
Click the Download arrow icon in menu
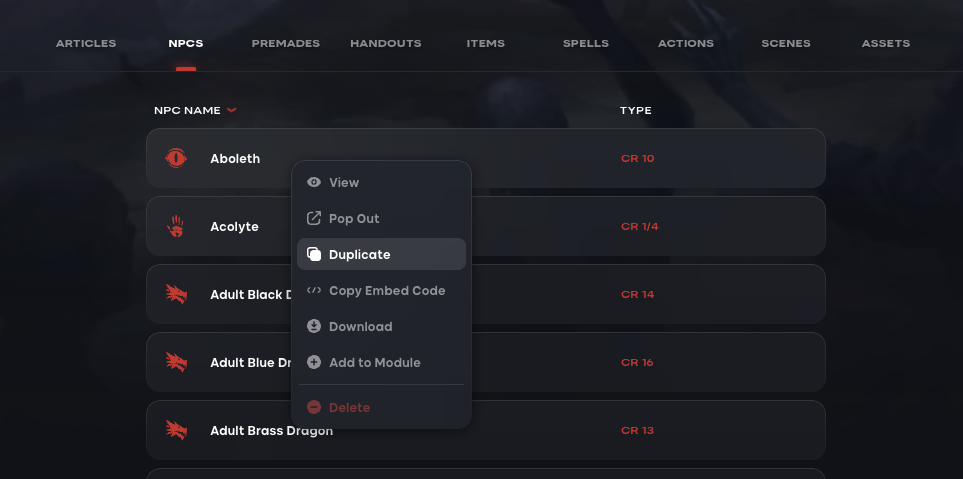pyautogui.click(x=314, y=327)
